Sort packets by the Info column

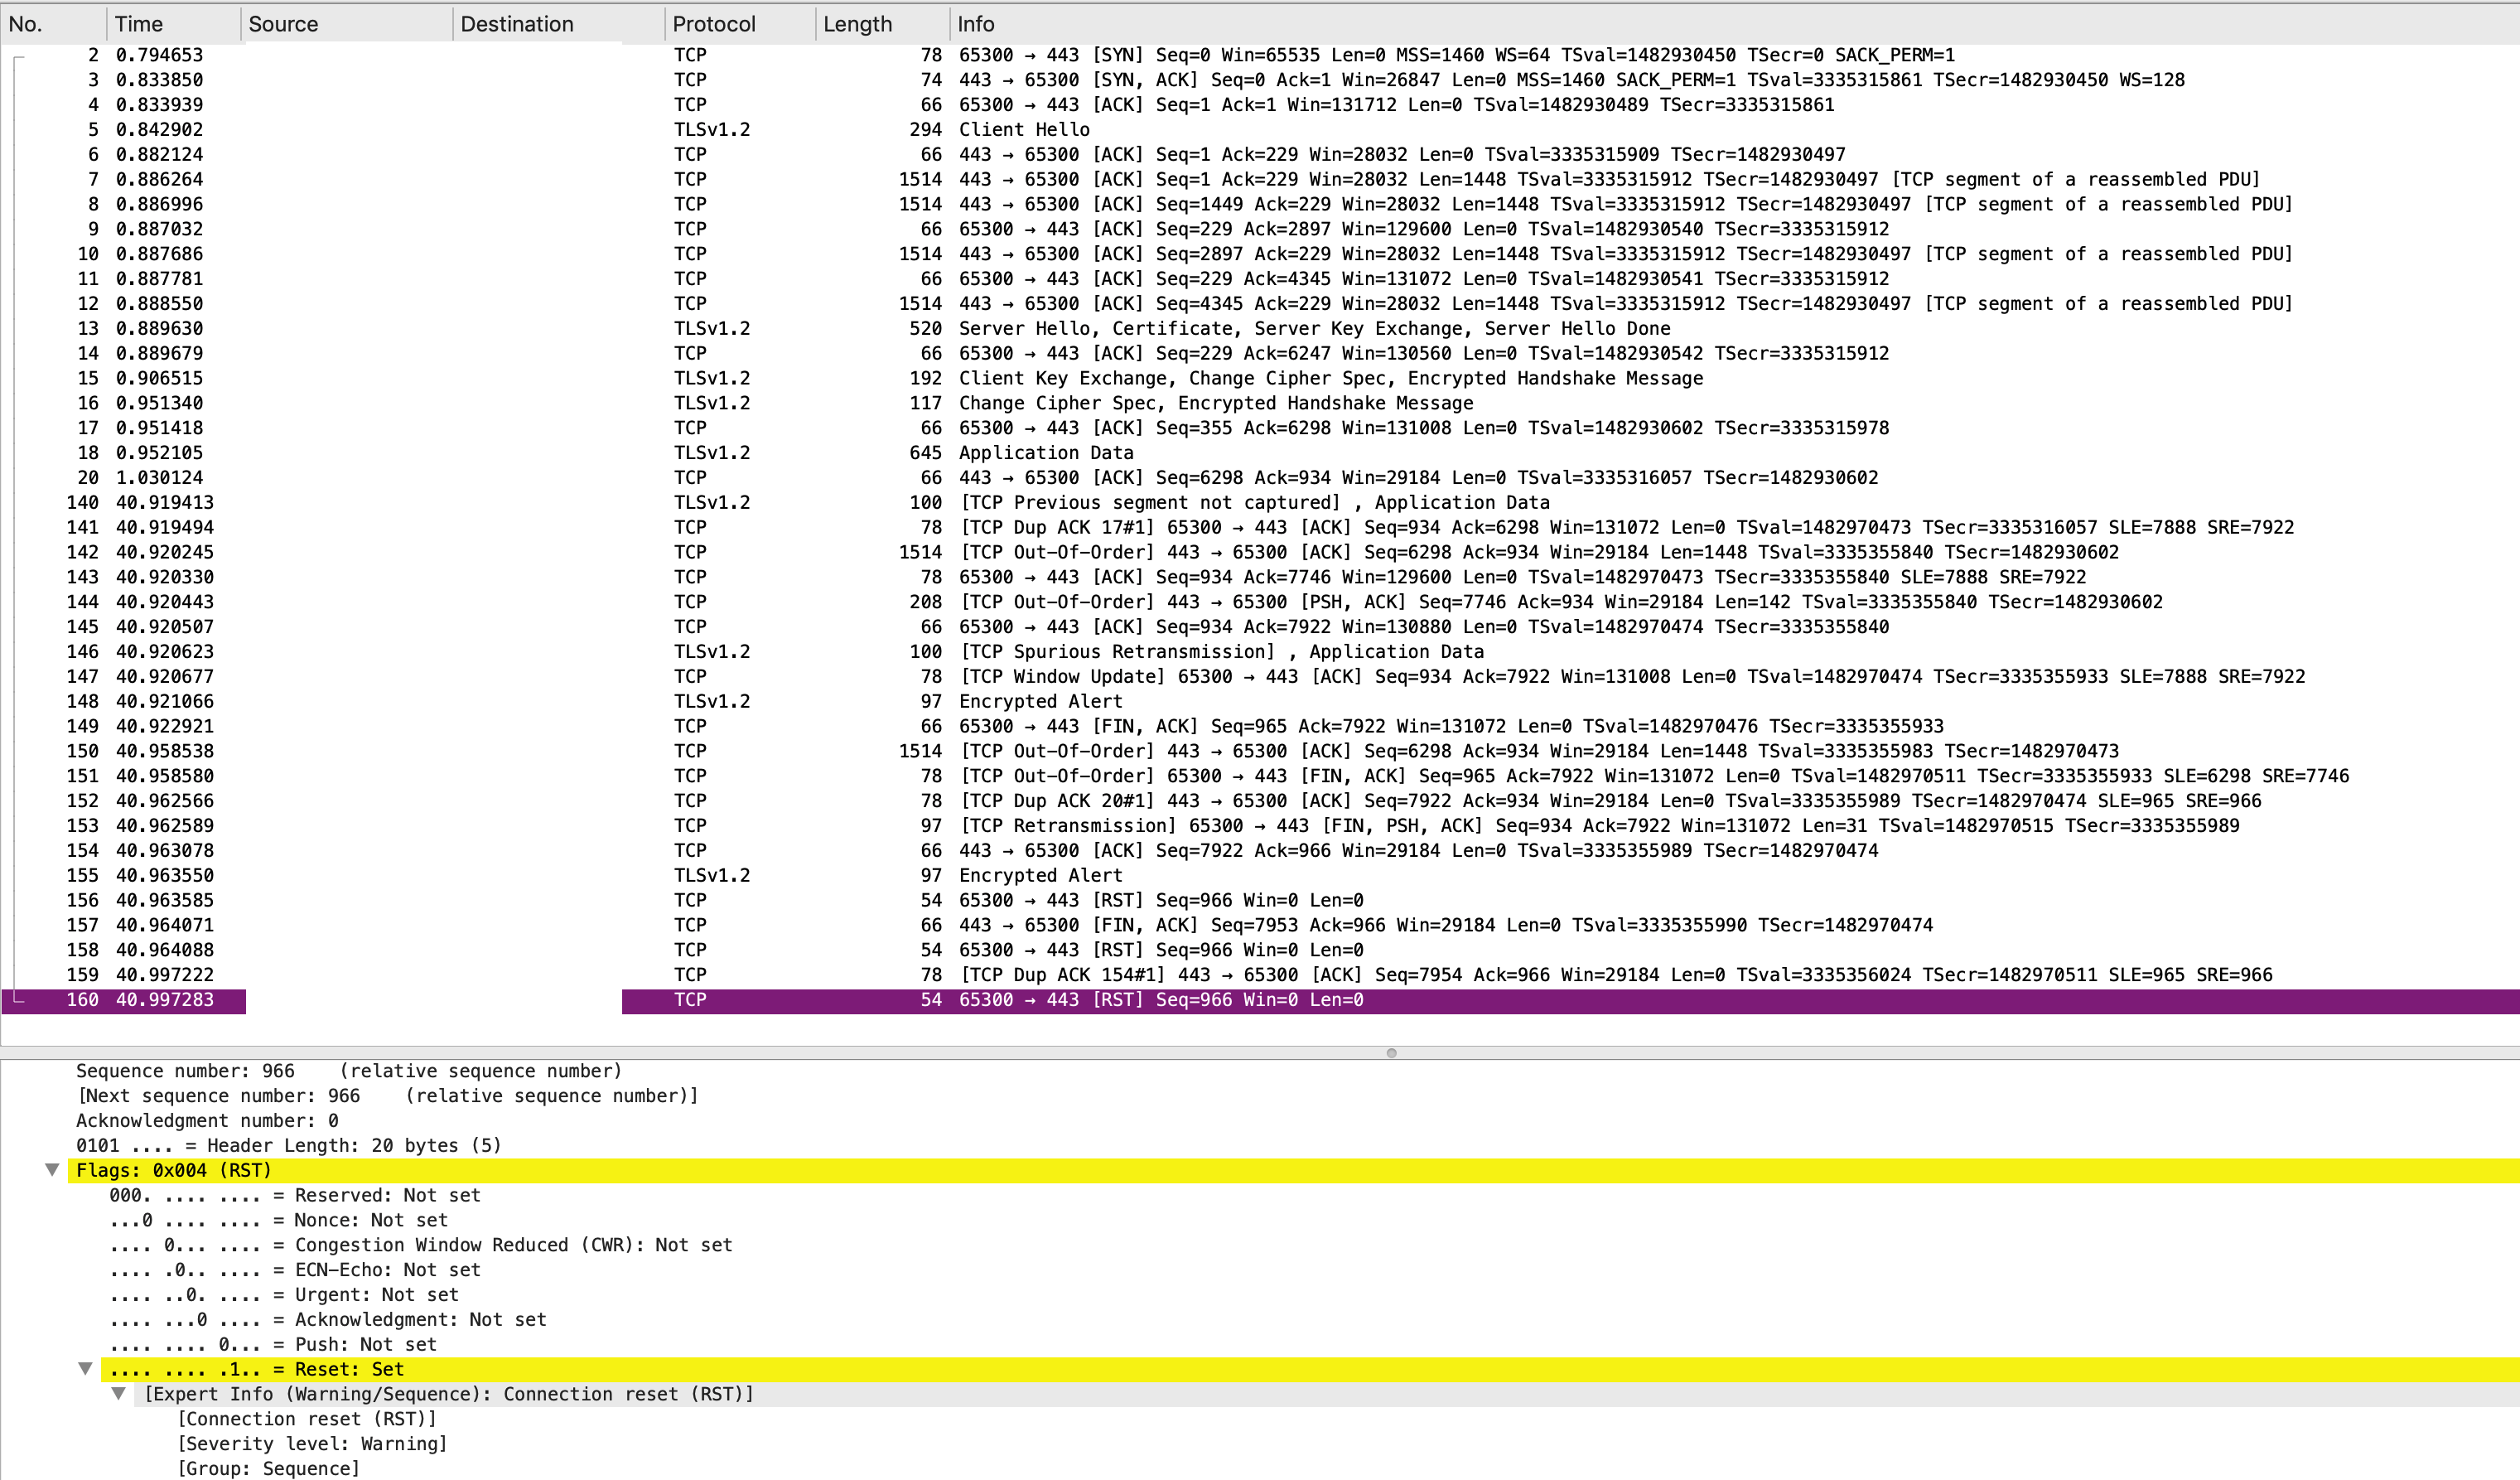(975, 23)
